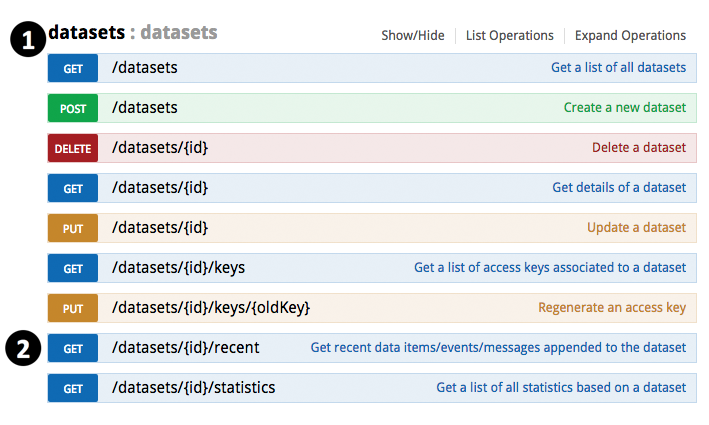The height and width of the screenshot is (425, 709).
Task: Open the 'Delete a dataset' operation
Action: (x=638, y=148)
